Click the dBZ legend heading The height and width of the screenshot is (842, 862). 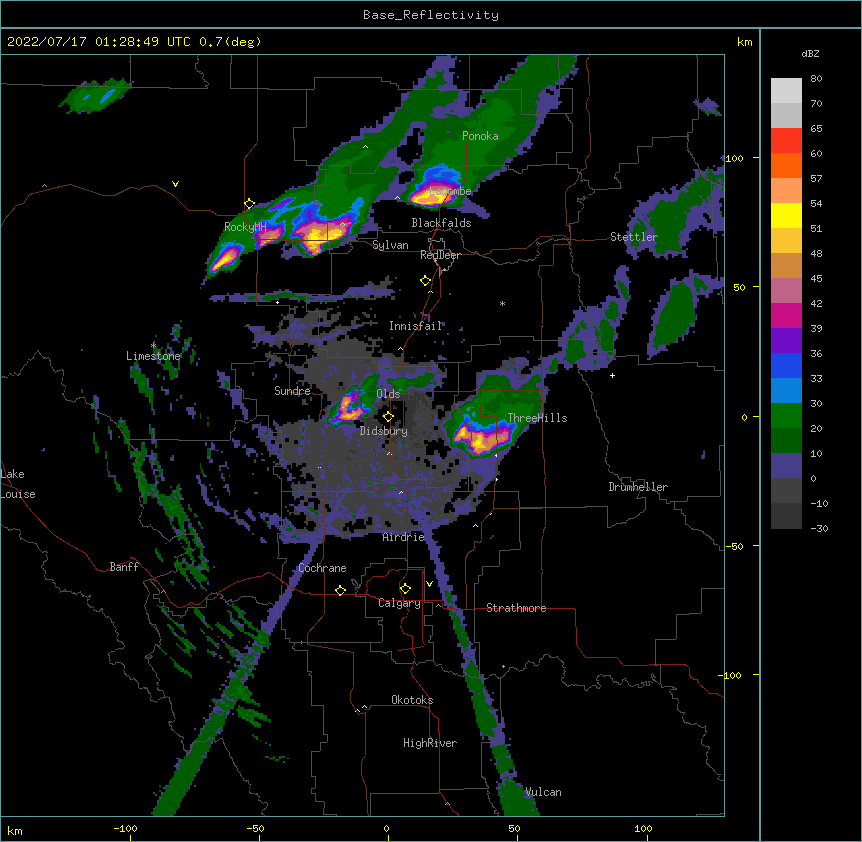coord(810,54)
